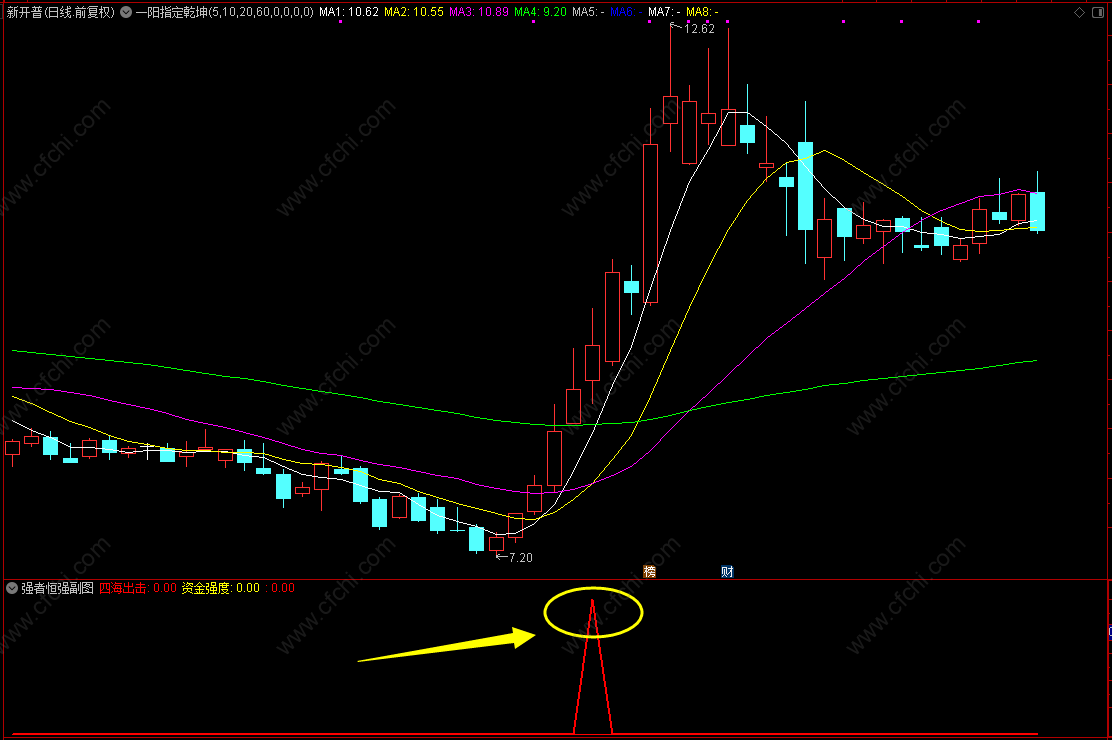Select the MA5 label
Image resolution: width=1112 pixels, height=740 pixels.
(589, 12)
